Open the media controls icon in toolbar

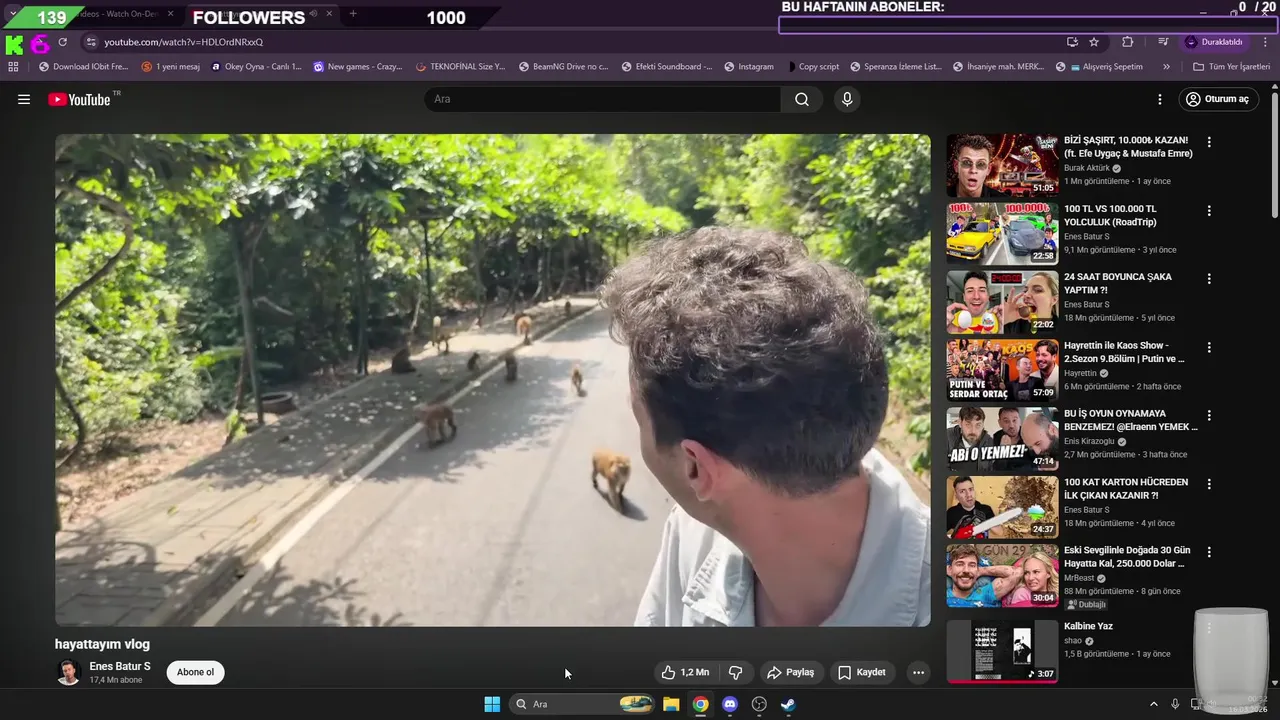(x=1163, y=42)
